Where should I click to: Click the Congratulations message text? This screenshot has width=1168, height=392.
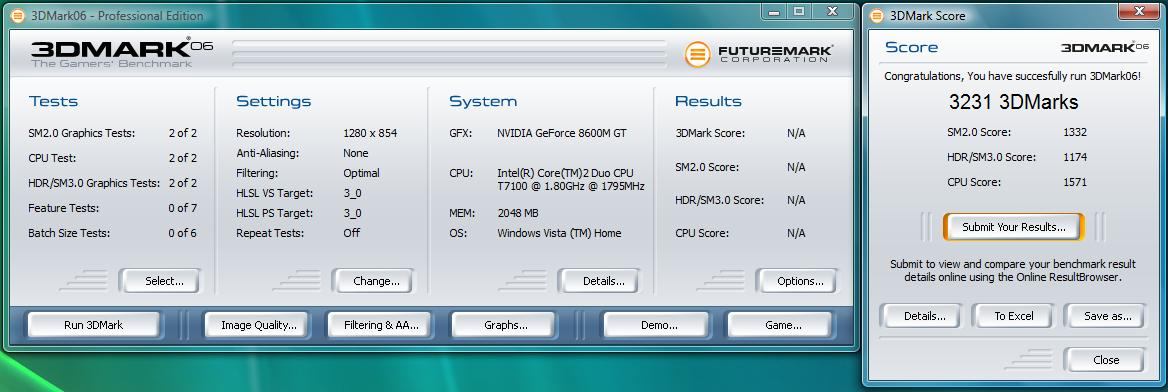click(x=1012, y=76)
